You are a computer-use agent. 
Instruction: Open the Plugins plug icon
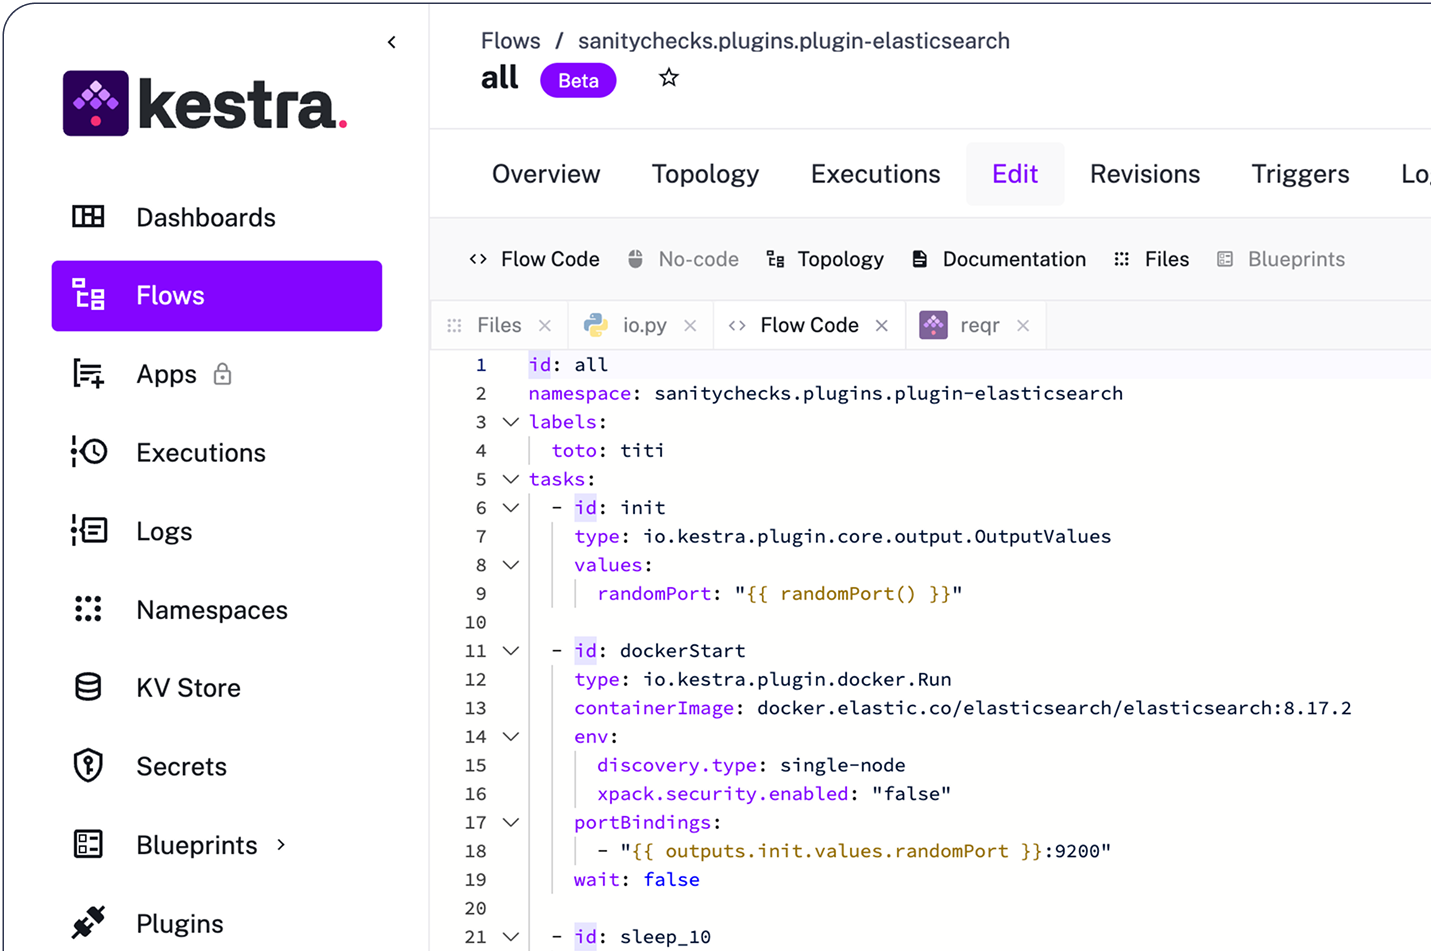(x=88, y=922)
